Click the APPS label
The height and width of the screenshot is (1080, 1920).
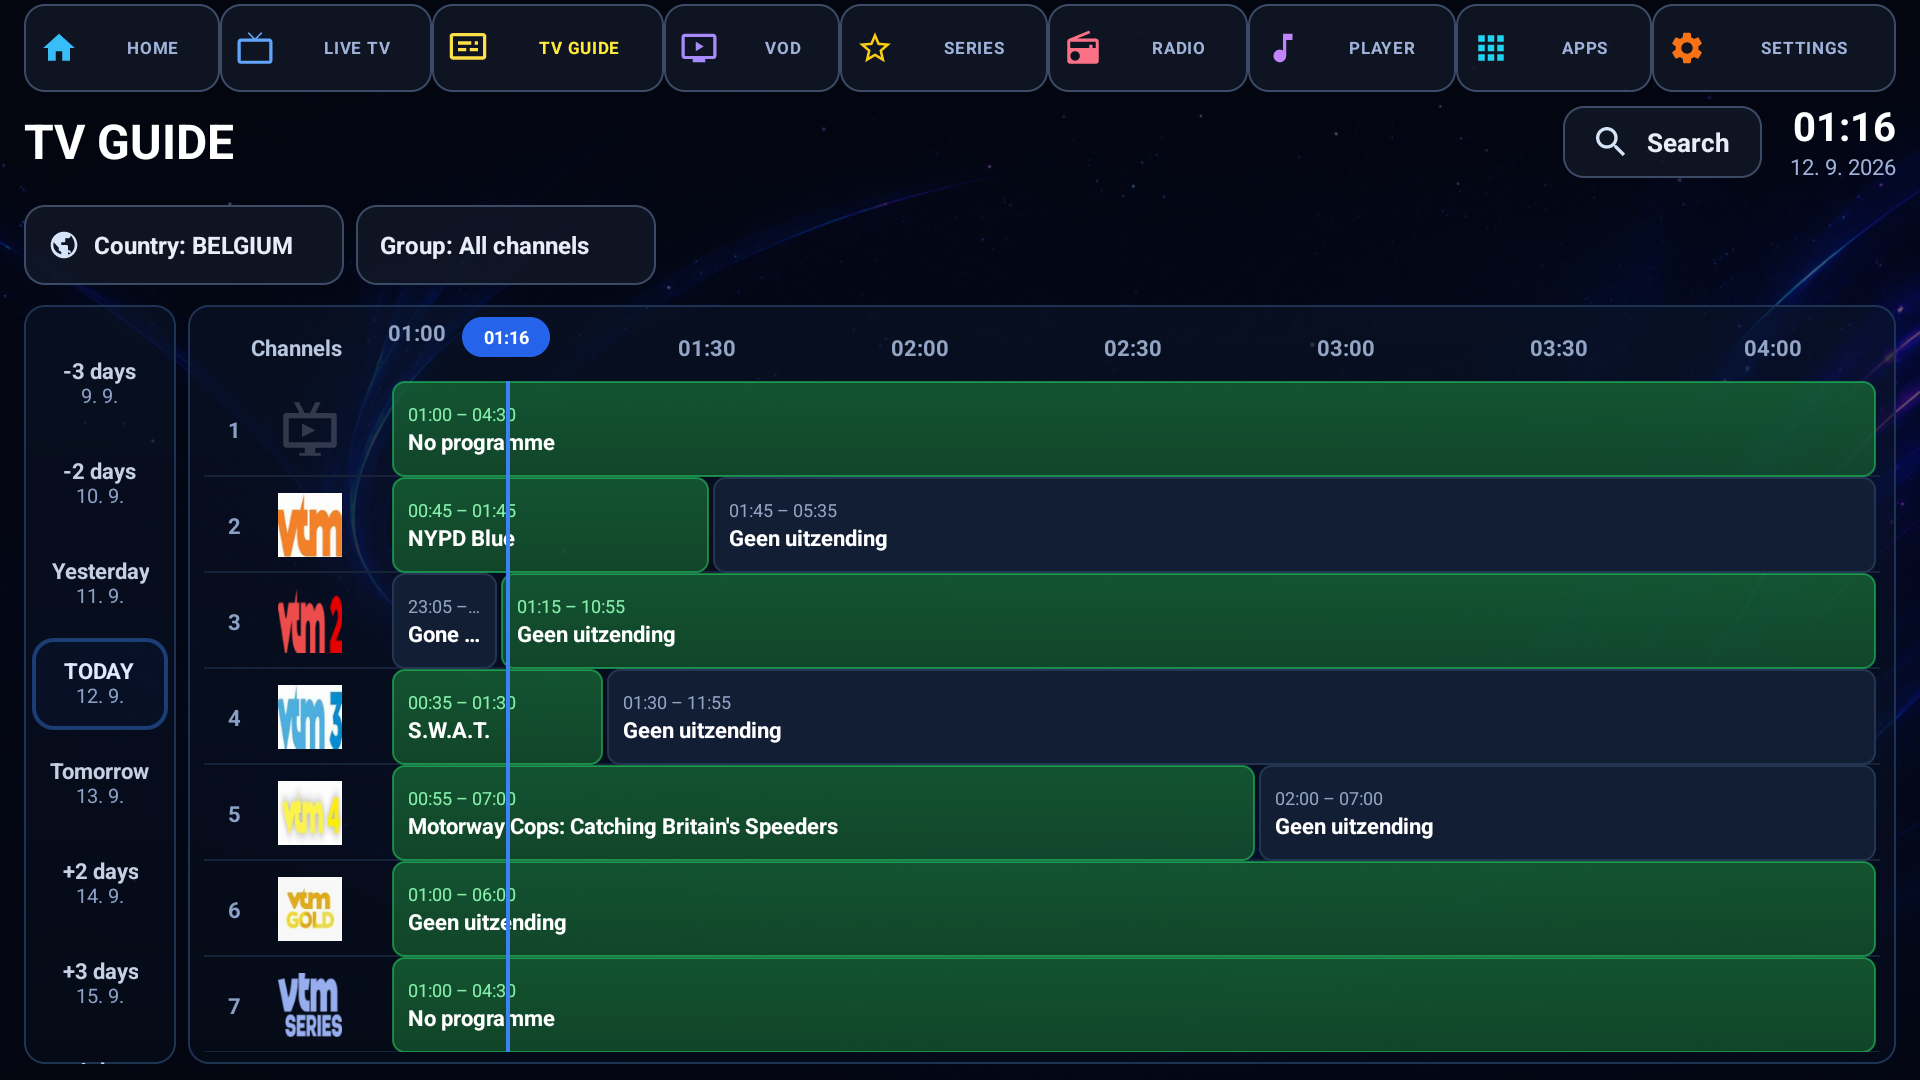tap(1585, 48)
